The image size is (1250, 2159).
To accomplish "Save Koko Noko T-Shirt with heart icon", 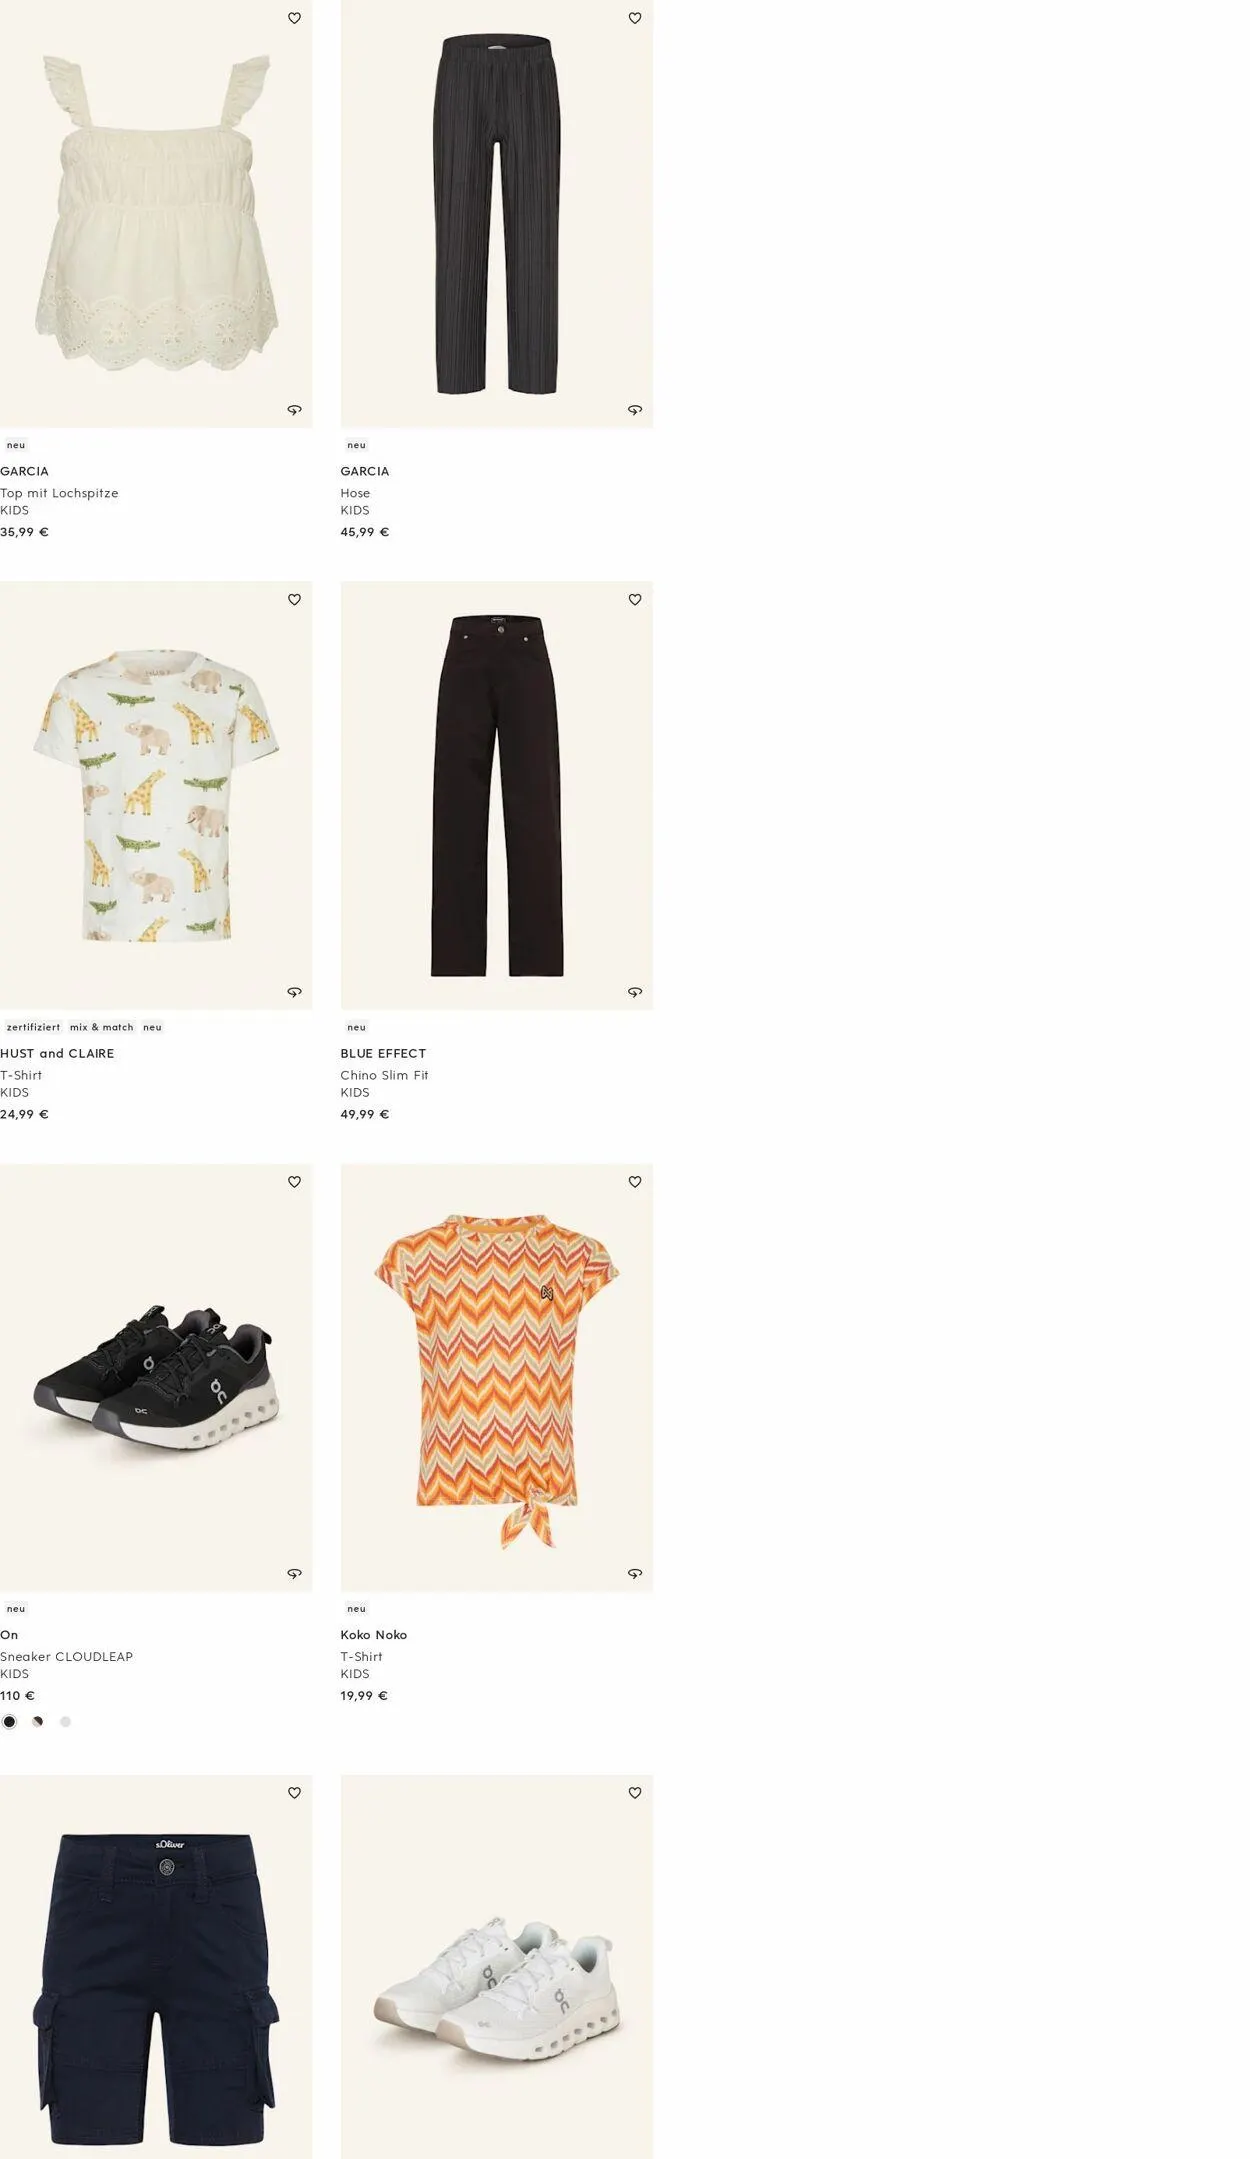I will pos(634,1182).
